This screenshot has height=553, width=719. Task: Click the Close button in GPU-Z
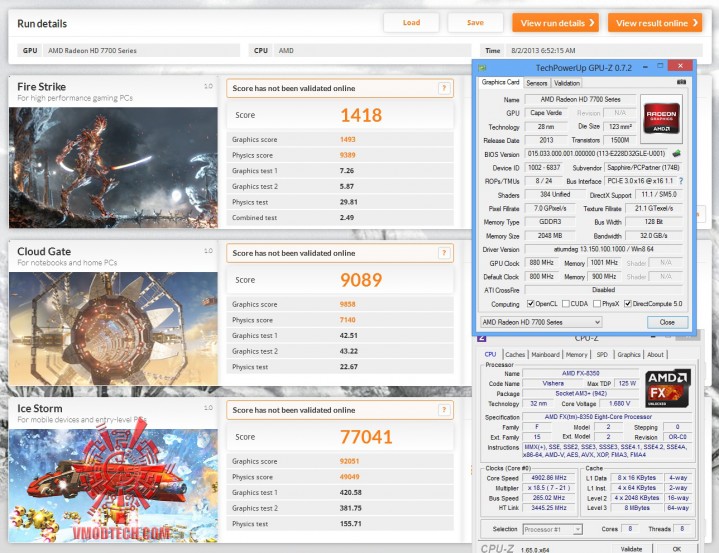point(667,322)
